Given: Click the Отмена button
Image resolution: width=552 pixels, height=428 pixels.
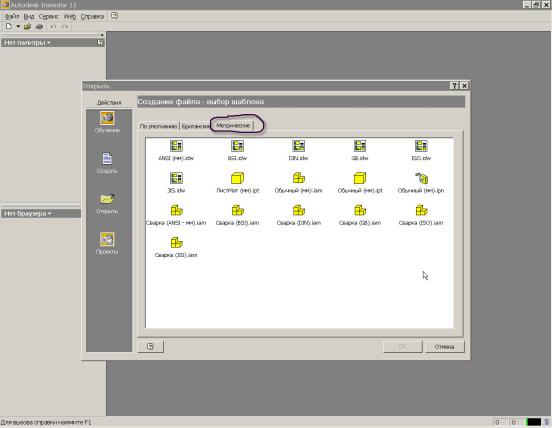Looking at the screenshot, I should click(x=445, y=347).
